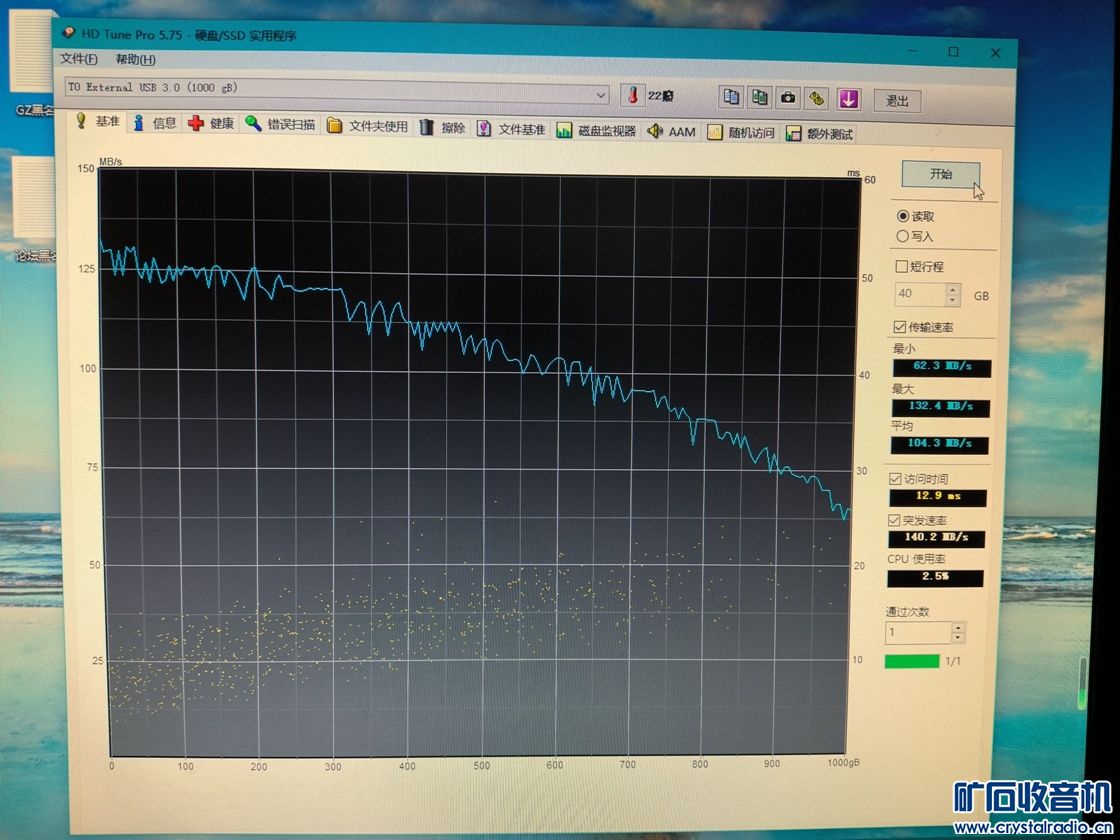Increase the 通过次数 passes stepper
This screenshot has width=1120, height=840.
tap(958, 627)
